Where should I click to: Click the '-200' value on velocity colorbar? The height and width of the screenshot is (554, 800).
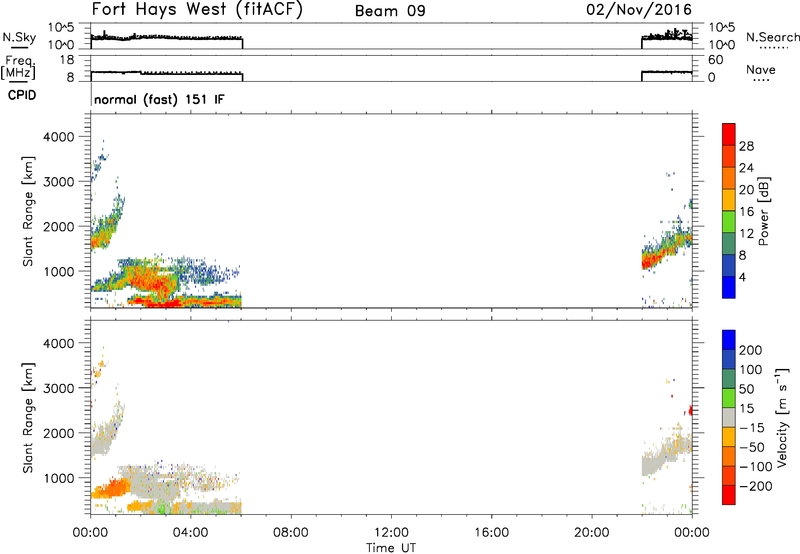(x=757, y=486)
